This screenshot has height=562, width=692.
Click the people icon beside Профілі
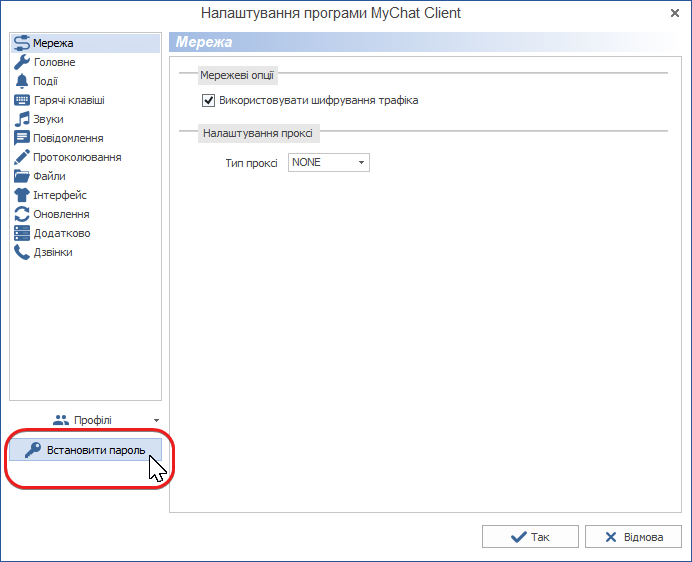[x=61, y=420]
